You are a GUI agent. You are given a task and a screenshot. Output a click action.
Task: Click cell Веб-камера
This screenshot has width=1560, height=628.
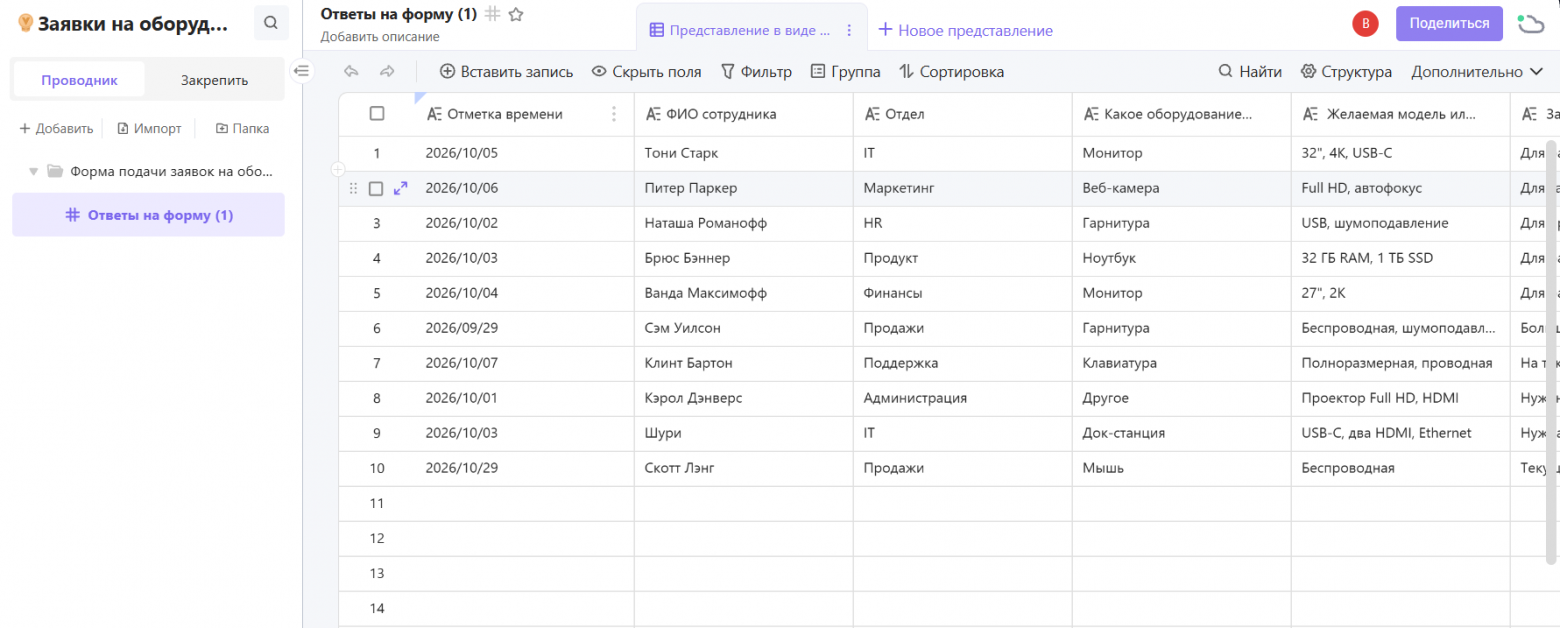coord(1181,188)
